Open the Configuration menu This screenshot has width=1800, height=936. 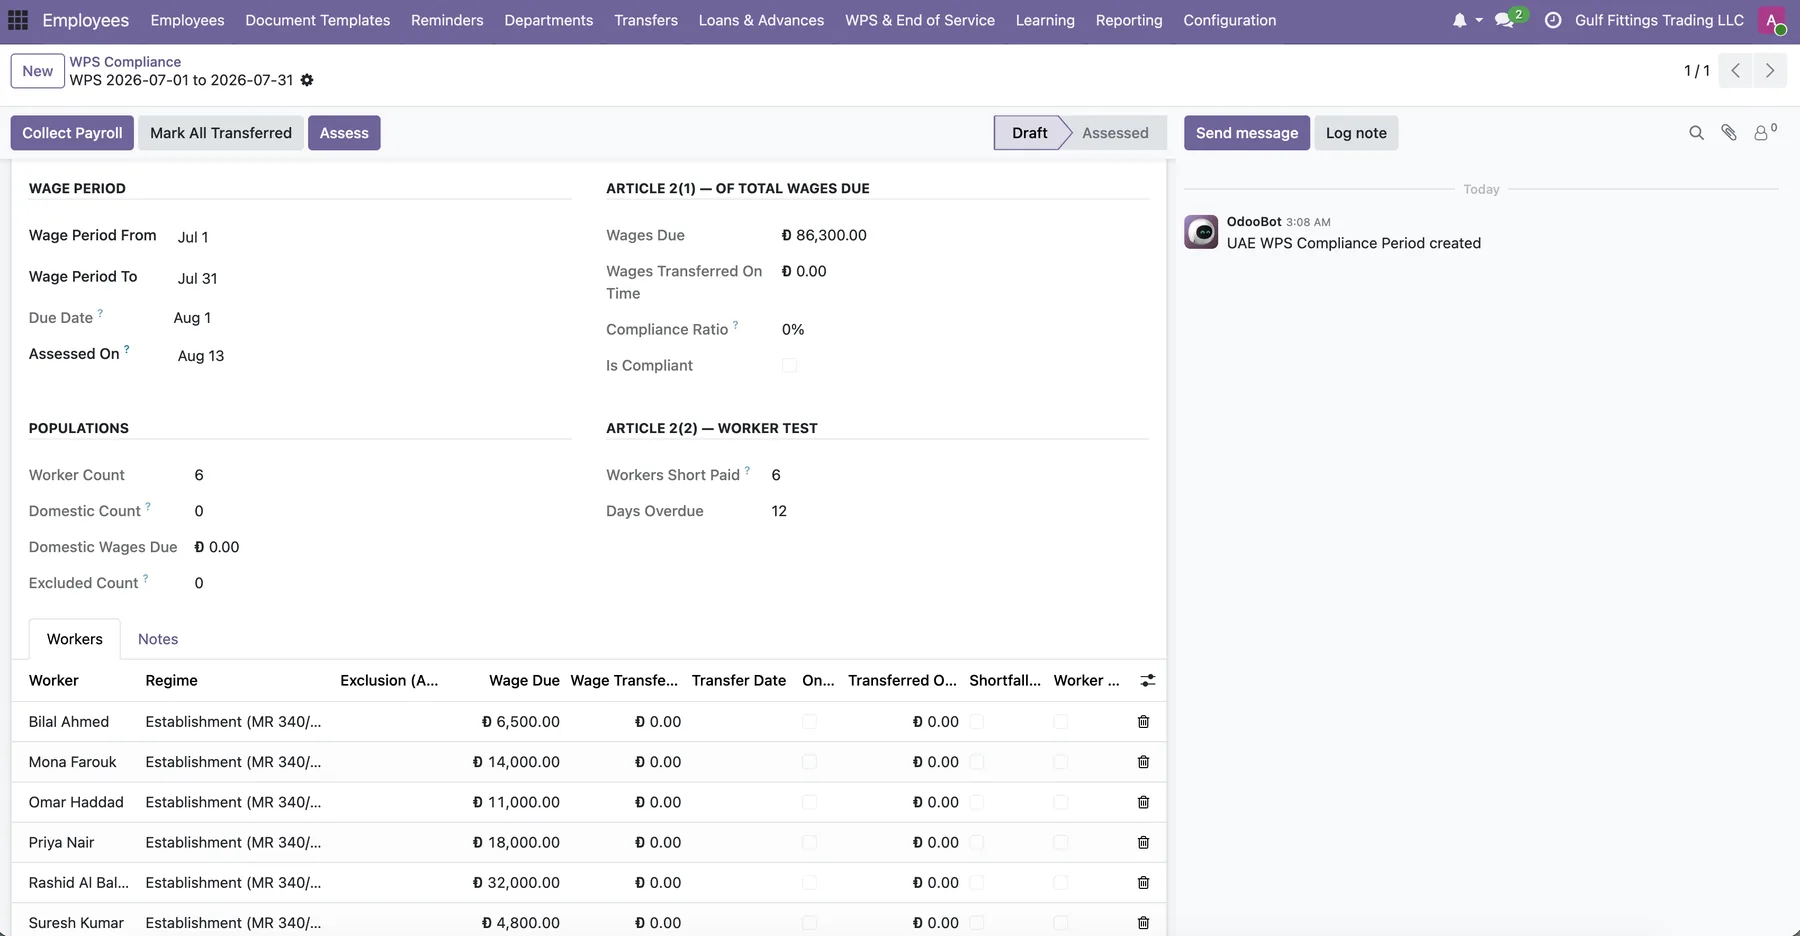[x=1230, y=20]
